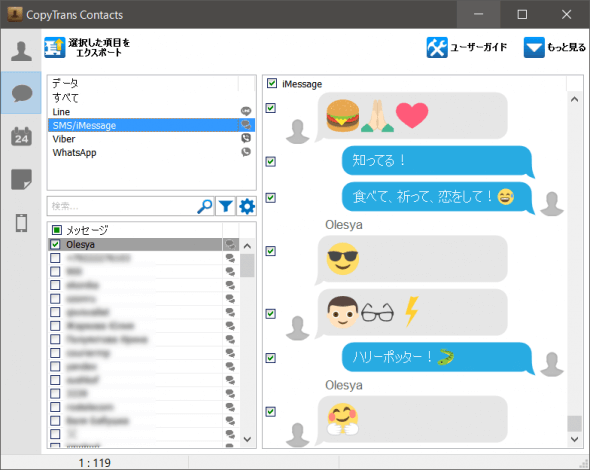Click the SMS/iMessage bubbles icon
Screen dimensions: 590x470
pos(246,125)
